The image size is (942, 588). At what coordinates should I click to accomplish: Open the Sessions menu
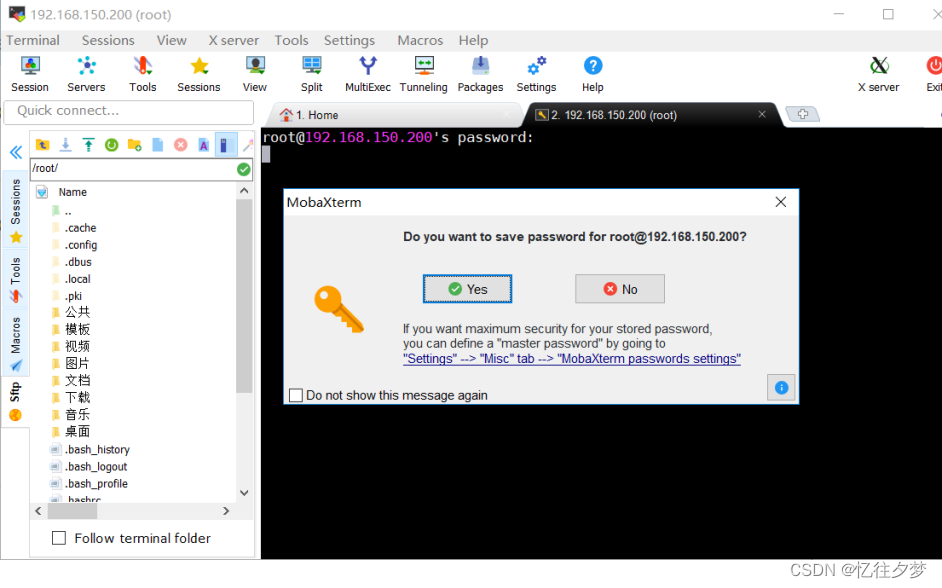click(x=108, y=40)
